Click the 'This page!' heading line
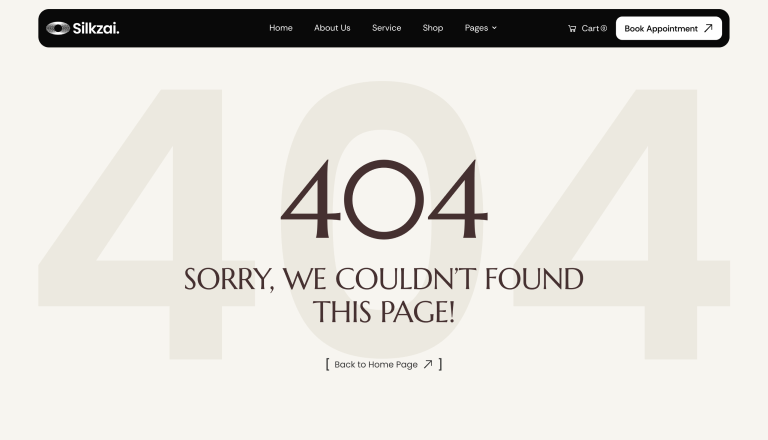 [384, 312]
